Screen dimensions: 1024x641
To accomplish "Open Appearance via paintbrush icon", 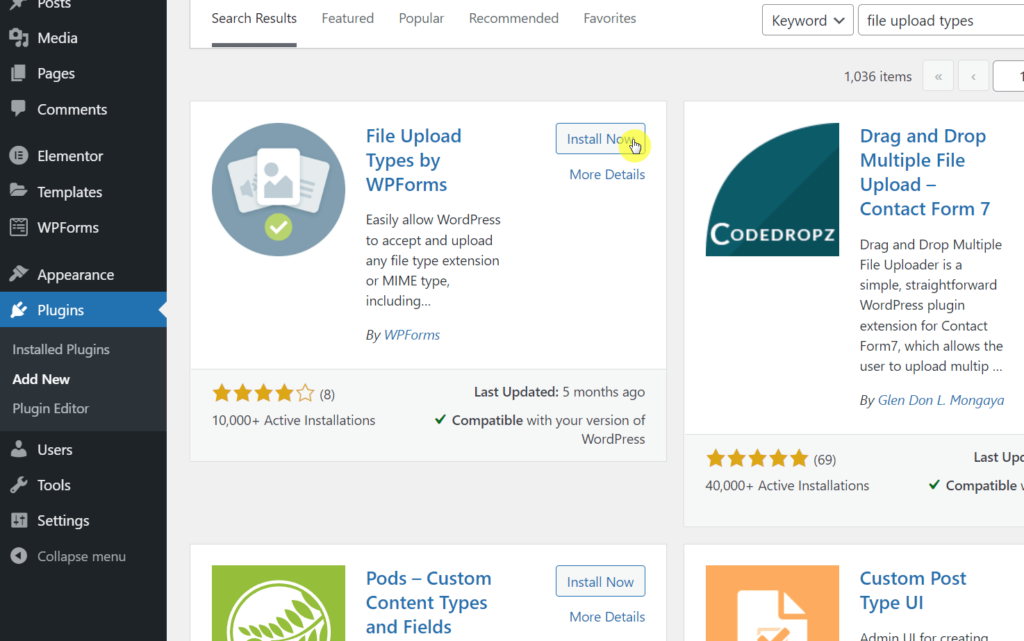I will click(19, 274).
